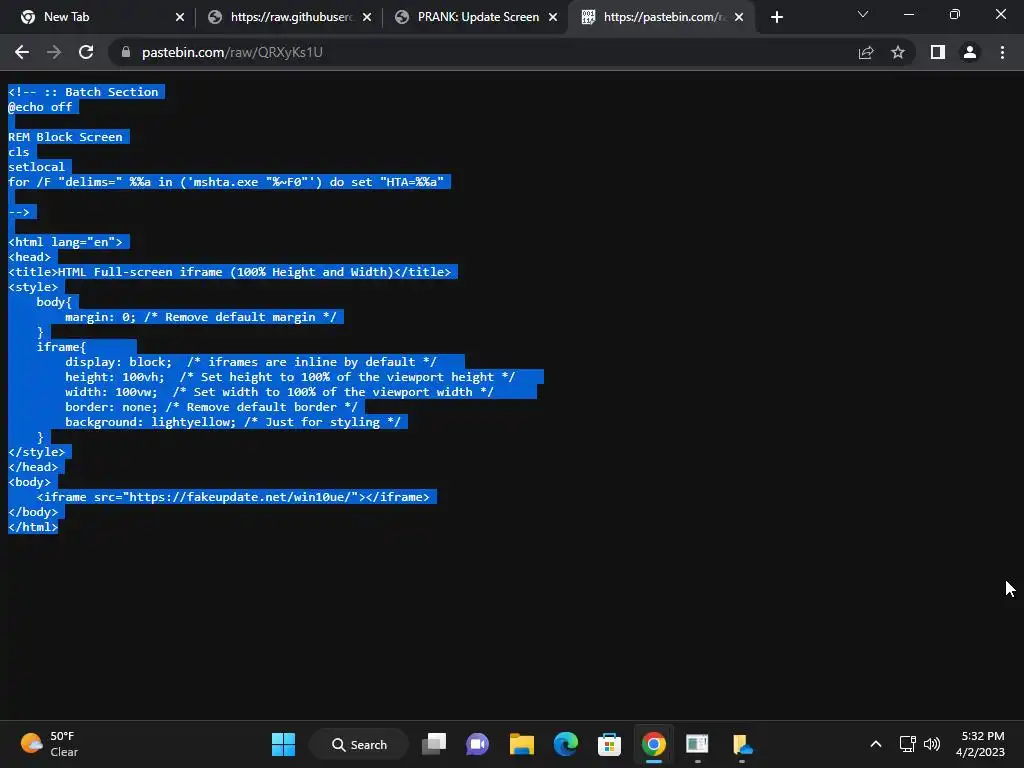Bookmark this tab with the star icon
The height and width of the screenshot is (768, 1024).
898,52
